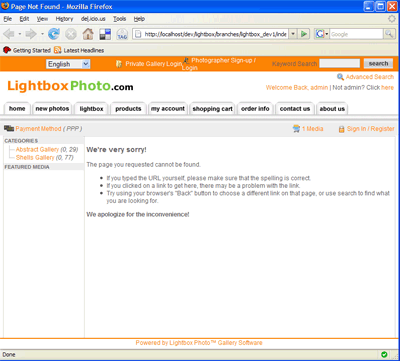
Task: Open the del.icio.us menu
Action: [x=93, y=19]
